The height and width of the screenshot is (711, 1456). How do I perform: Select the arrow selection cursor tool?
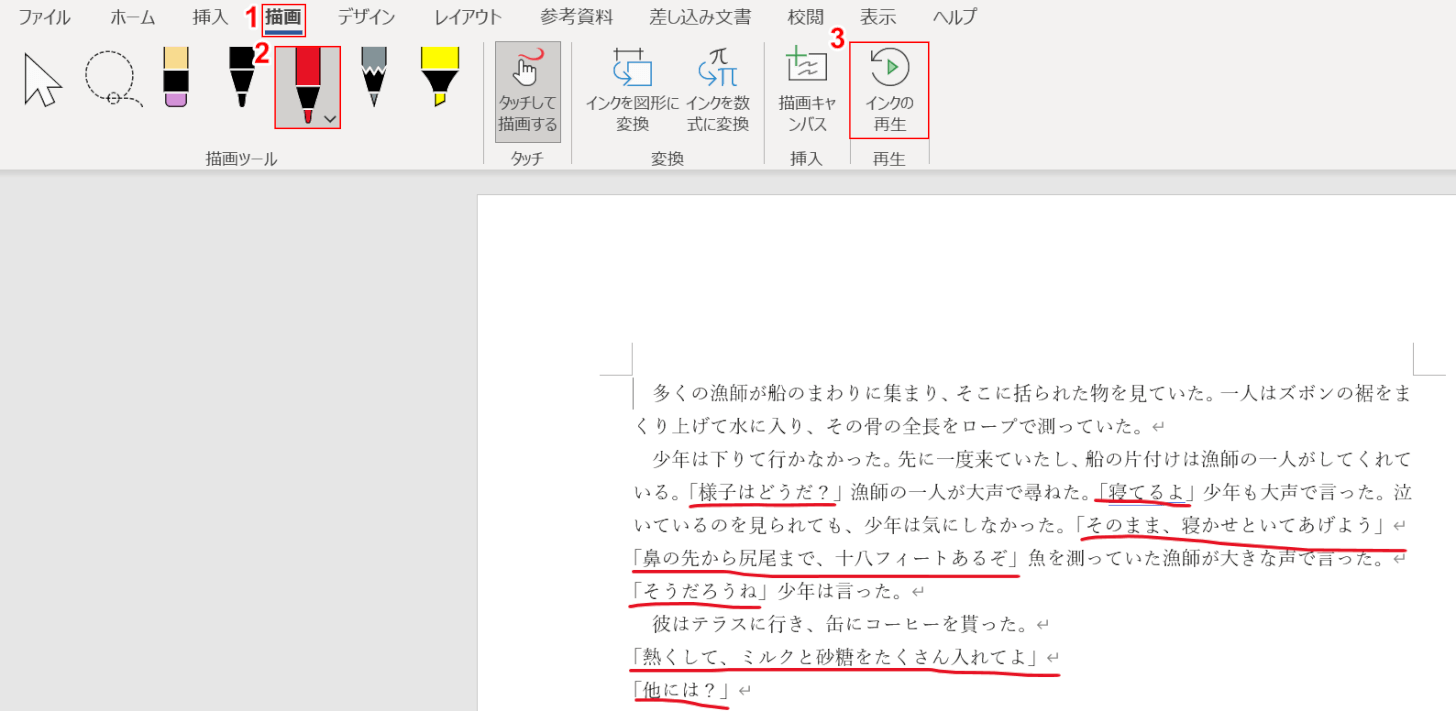tap(43, 81)
